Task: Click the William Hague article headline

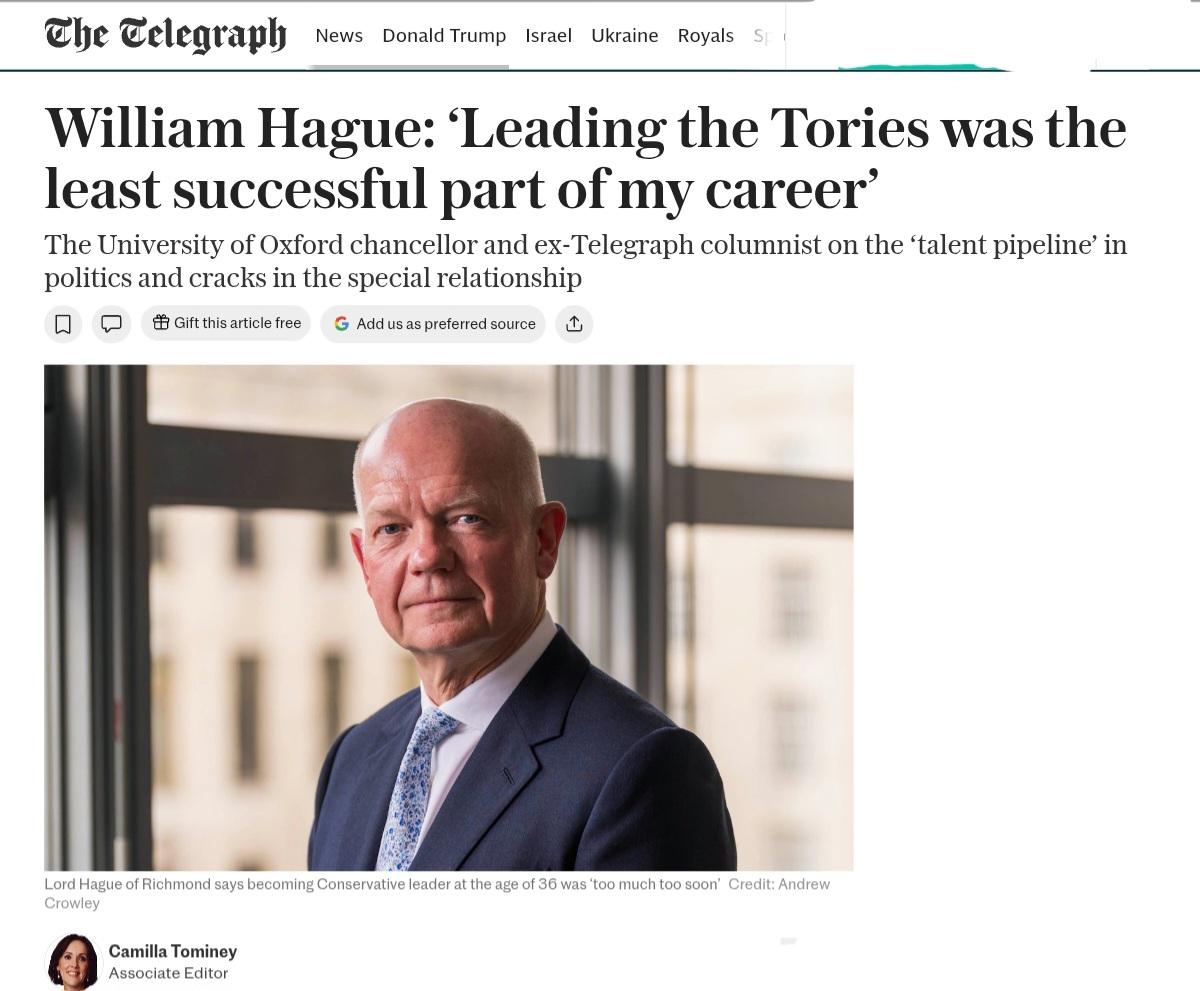Action: 585,158
